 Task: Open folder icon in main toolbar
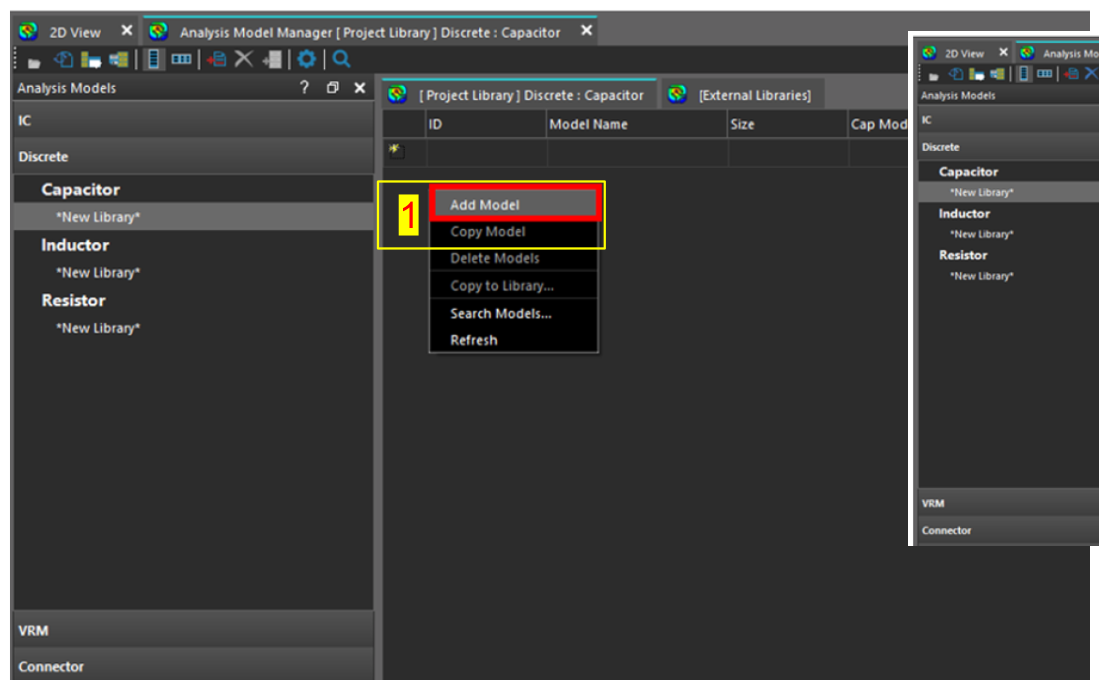(x=34, y=62)
